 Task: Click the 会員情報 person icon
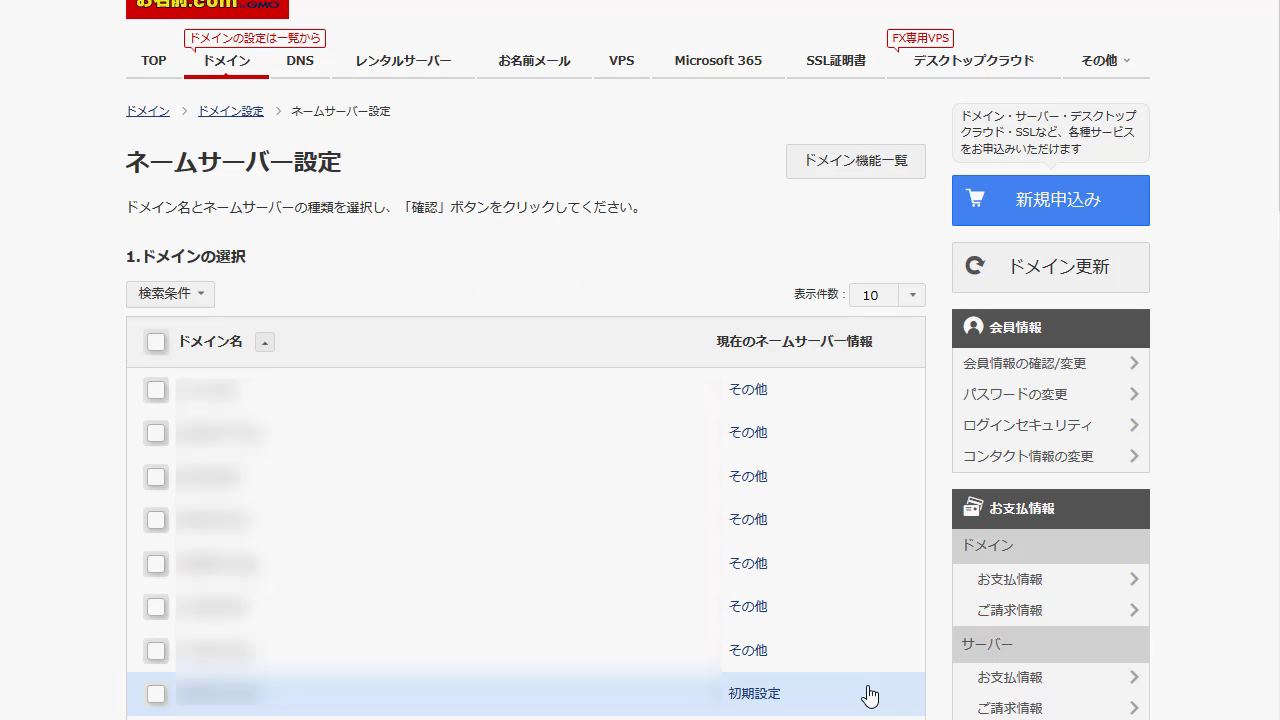(973, 326)
